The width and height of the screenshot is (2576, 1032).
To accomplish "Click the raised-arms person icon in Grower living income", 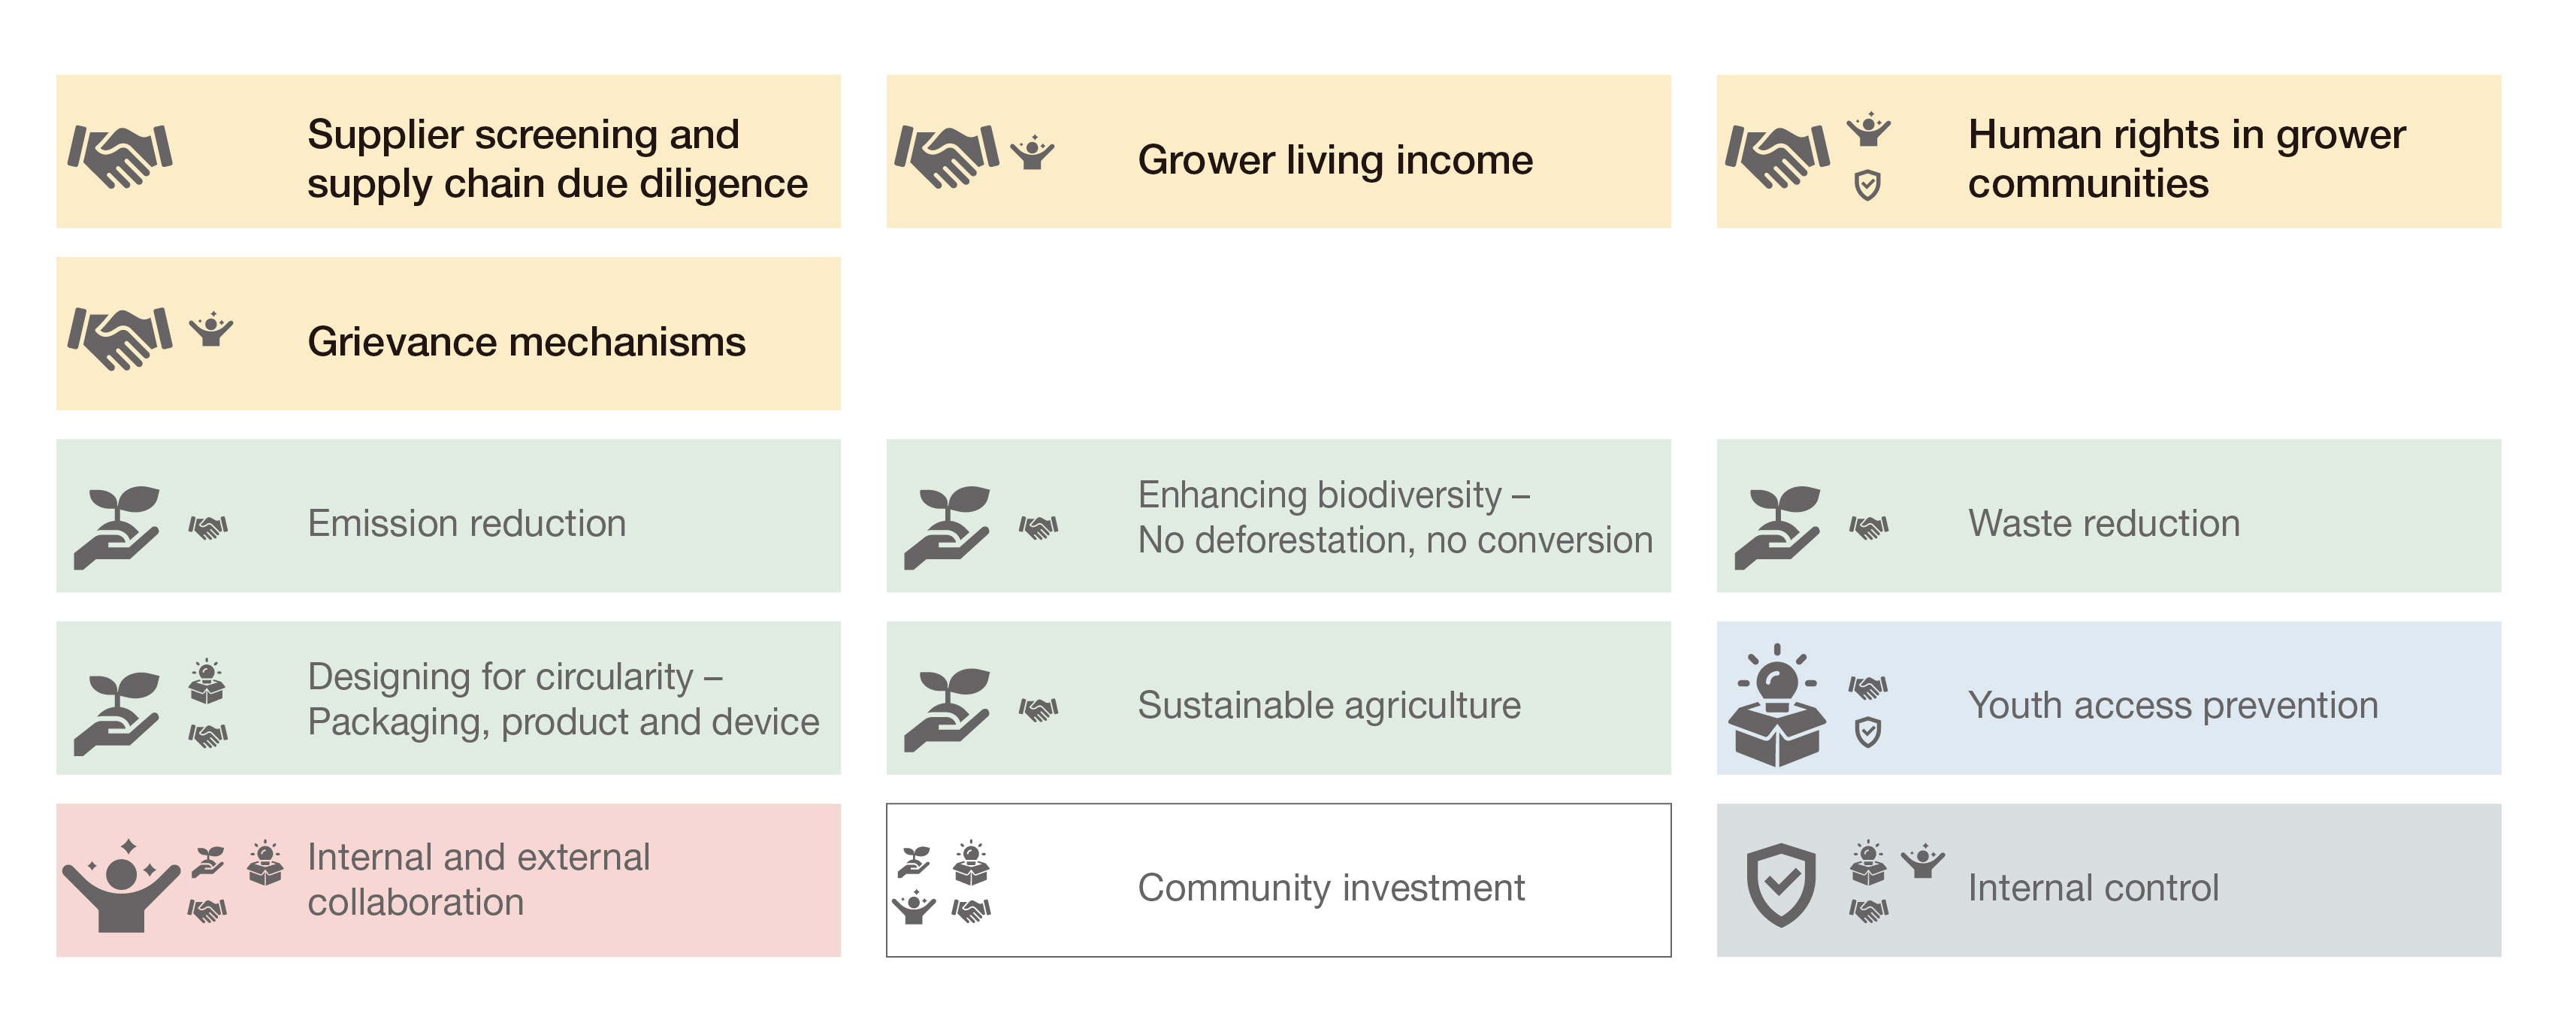I will 1031,152.
